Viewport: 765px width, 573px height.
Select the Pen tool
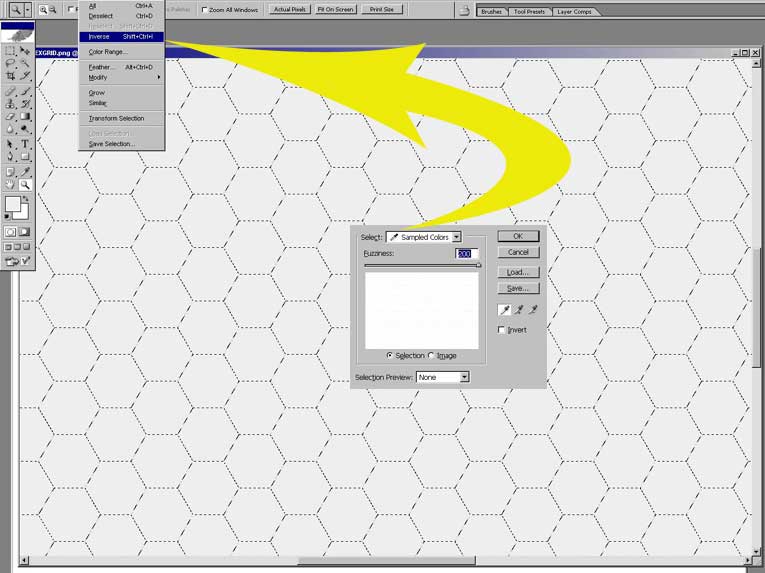(10, 157)
